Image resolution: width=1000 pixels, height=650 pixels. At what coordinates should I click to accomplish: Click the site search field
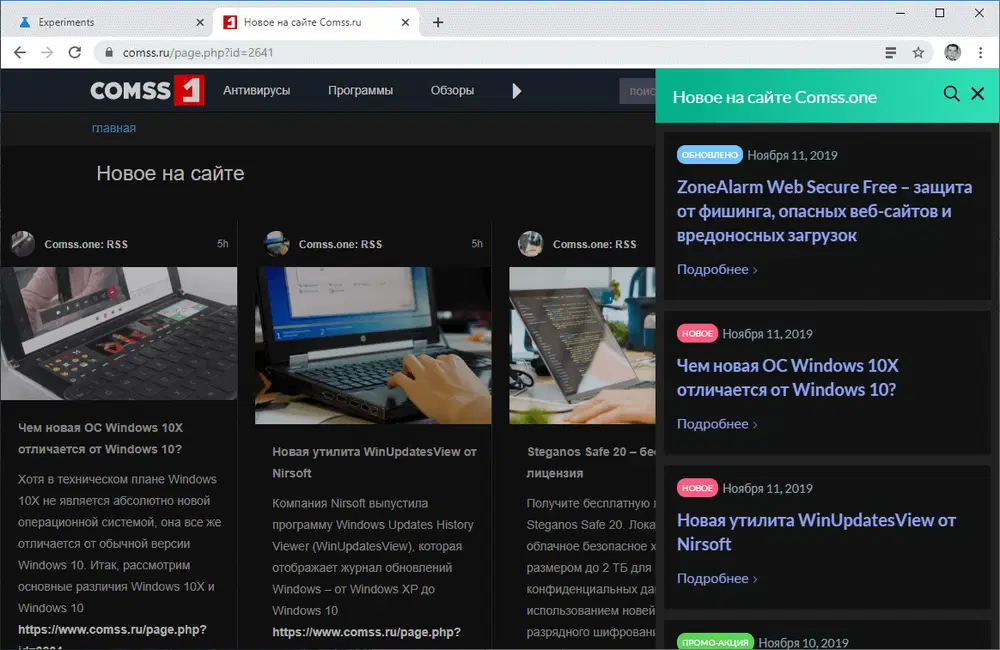[x=637, y=91]
